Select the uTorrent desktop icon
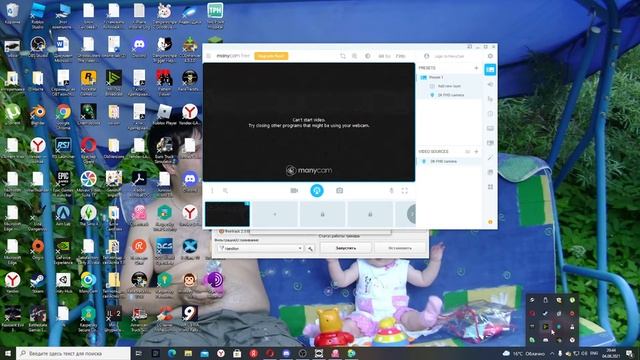Viewport: 640px width, 360px height. pyautogui.click(x=12, y=114)
